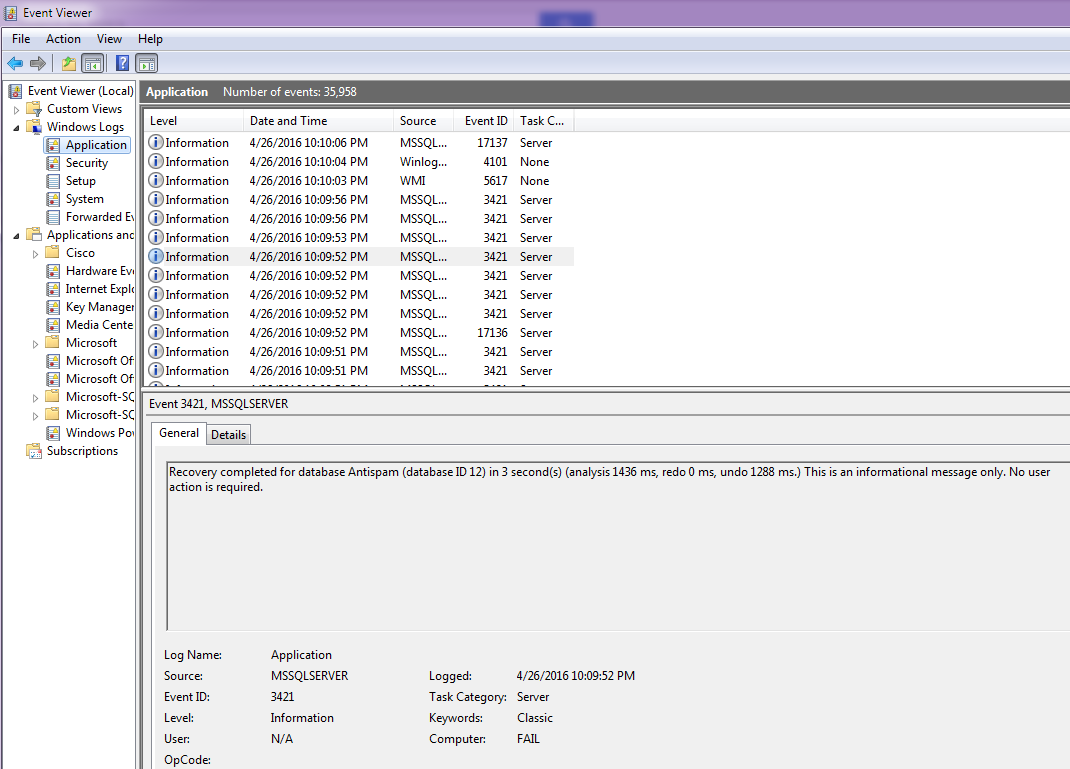The height and width of the screenshot is (769, 1070).
Task: Expand the Custom Views node
Action: [x=16, y=109]
